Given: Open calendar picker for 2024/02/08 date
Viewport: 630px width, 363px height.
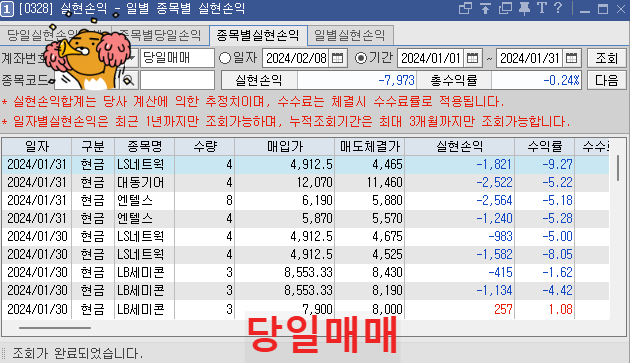Looking at the screenshot, I should click(x=338, y=58).
